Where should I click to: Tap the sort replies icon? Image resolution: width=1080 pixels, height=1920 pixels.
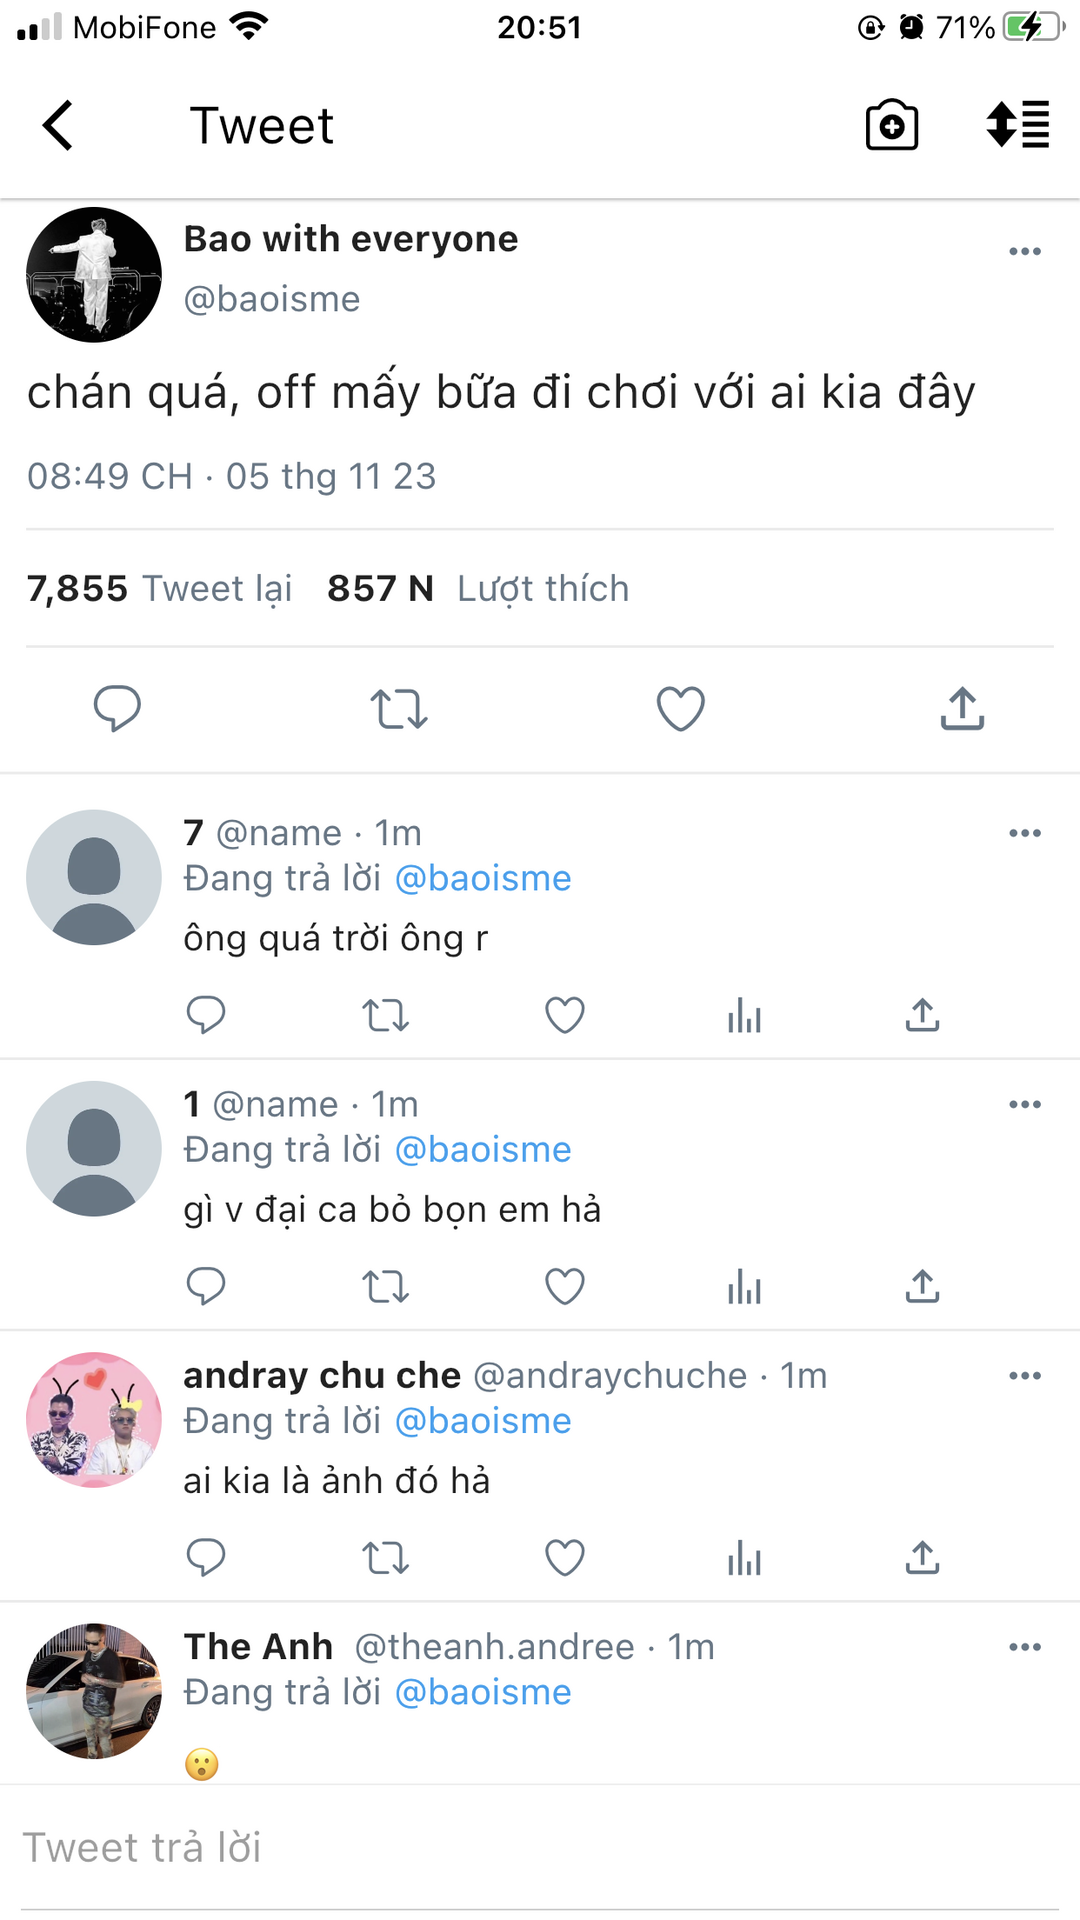[x=1017, y=126]
